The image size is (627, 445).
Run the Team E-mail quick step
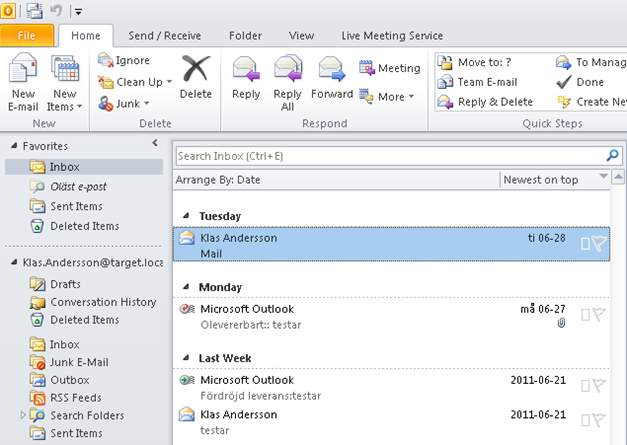[477, 82]
